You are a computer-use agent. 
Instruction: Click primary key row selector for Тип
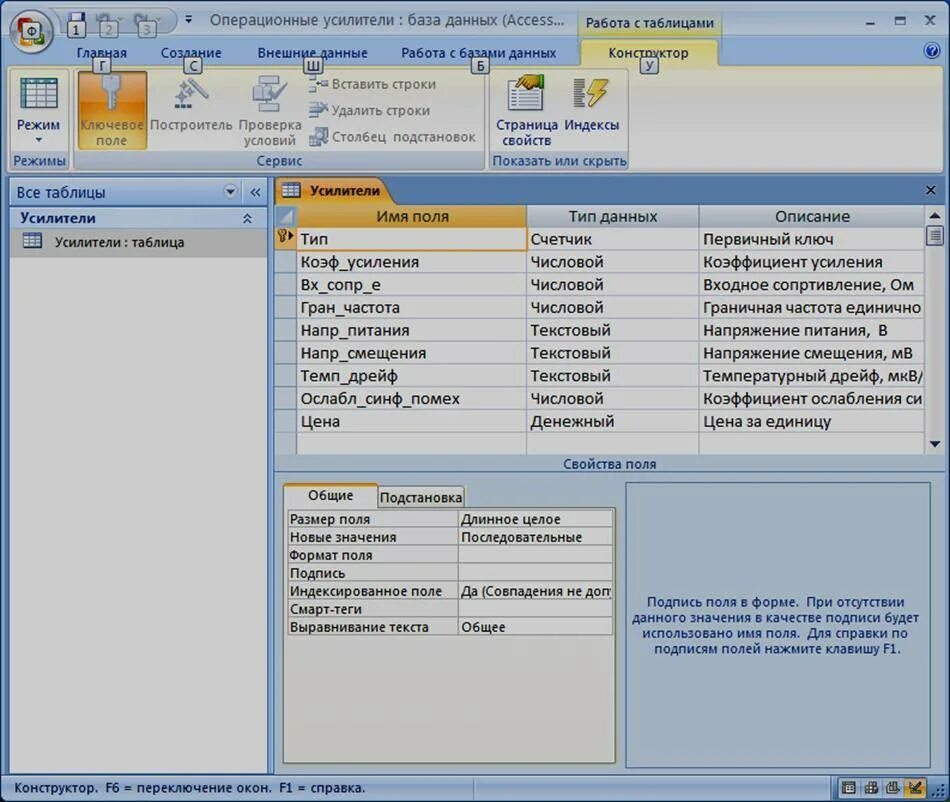[x=285, y=239]
